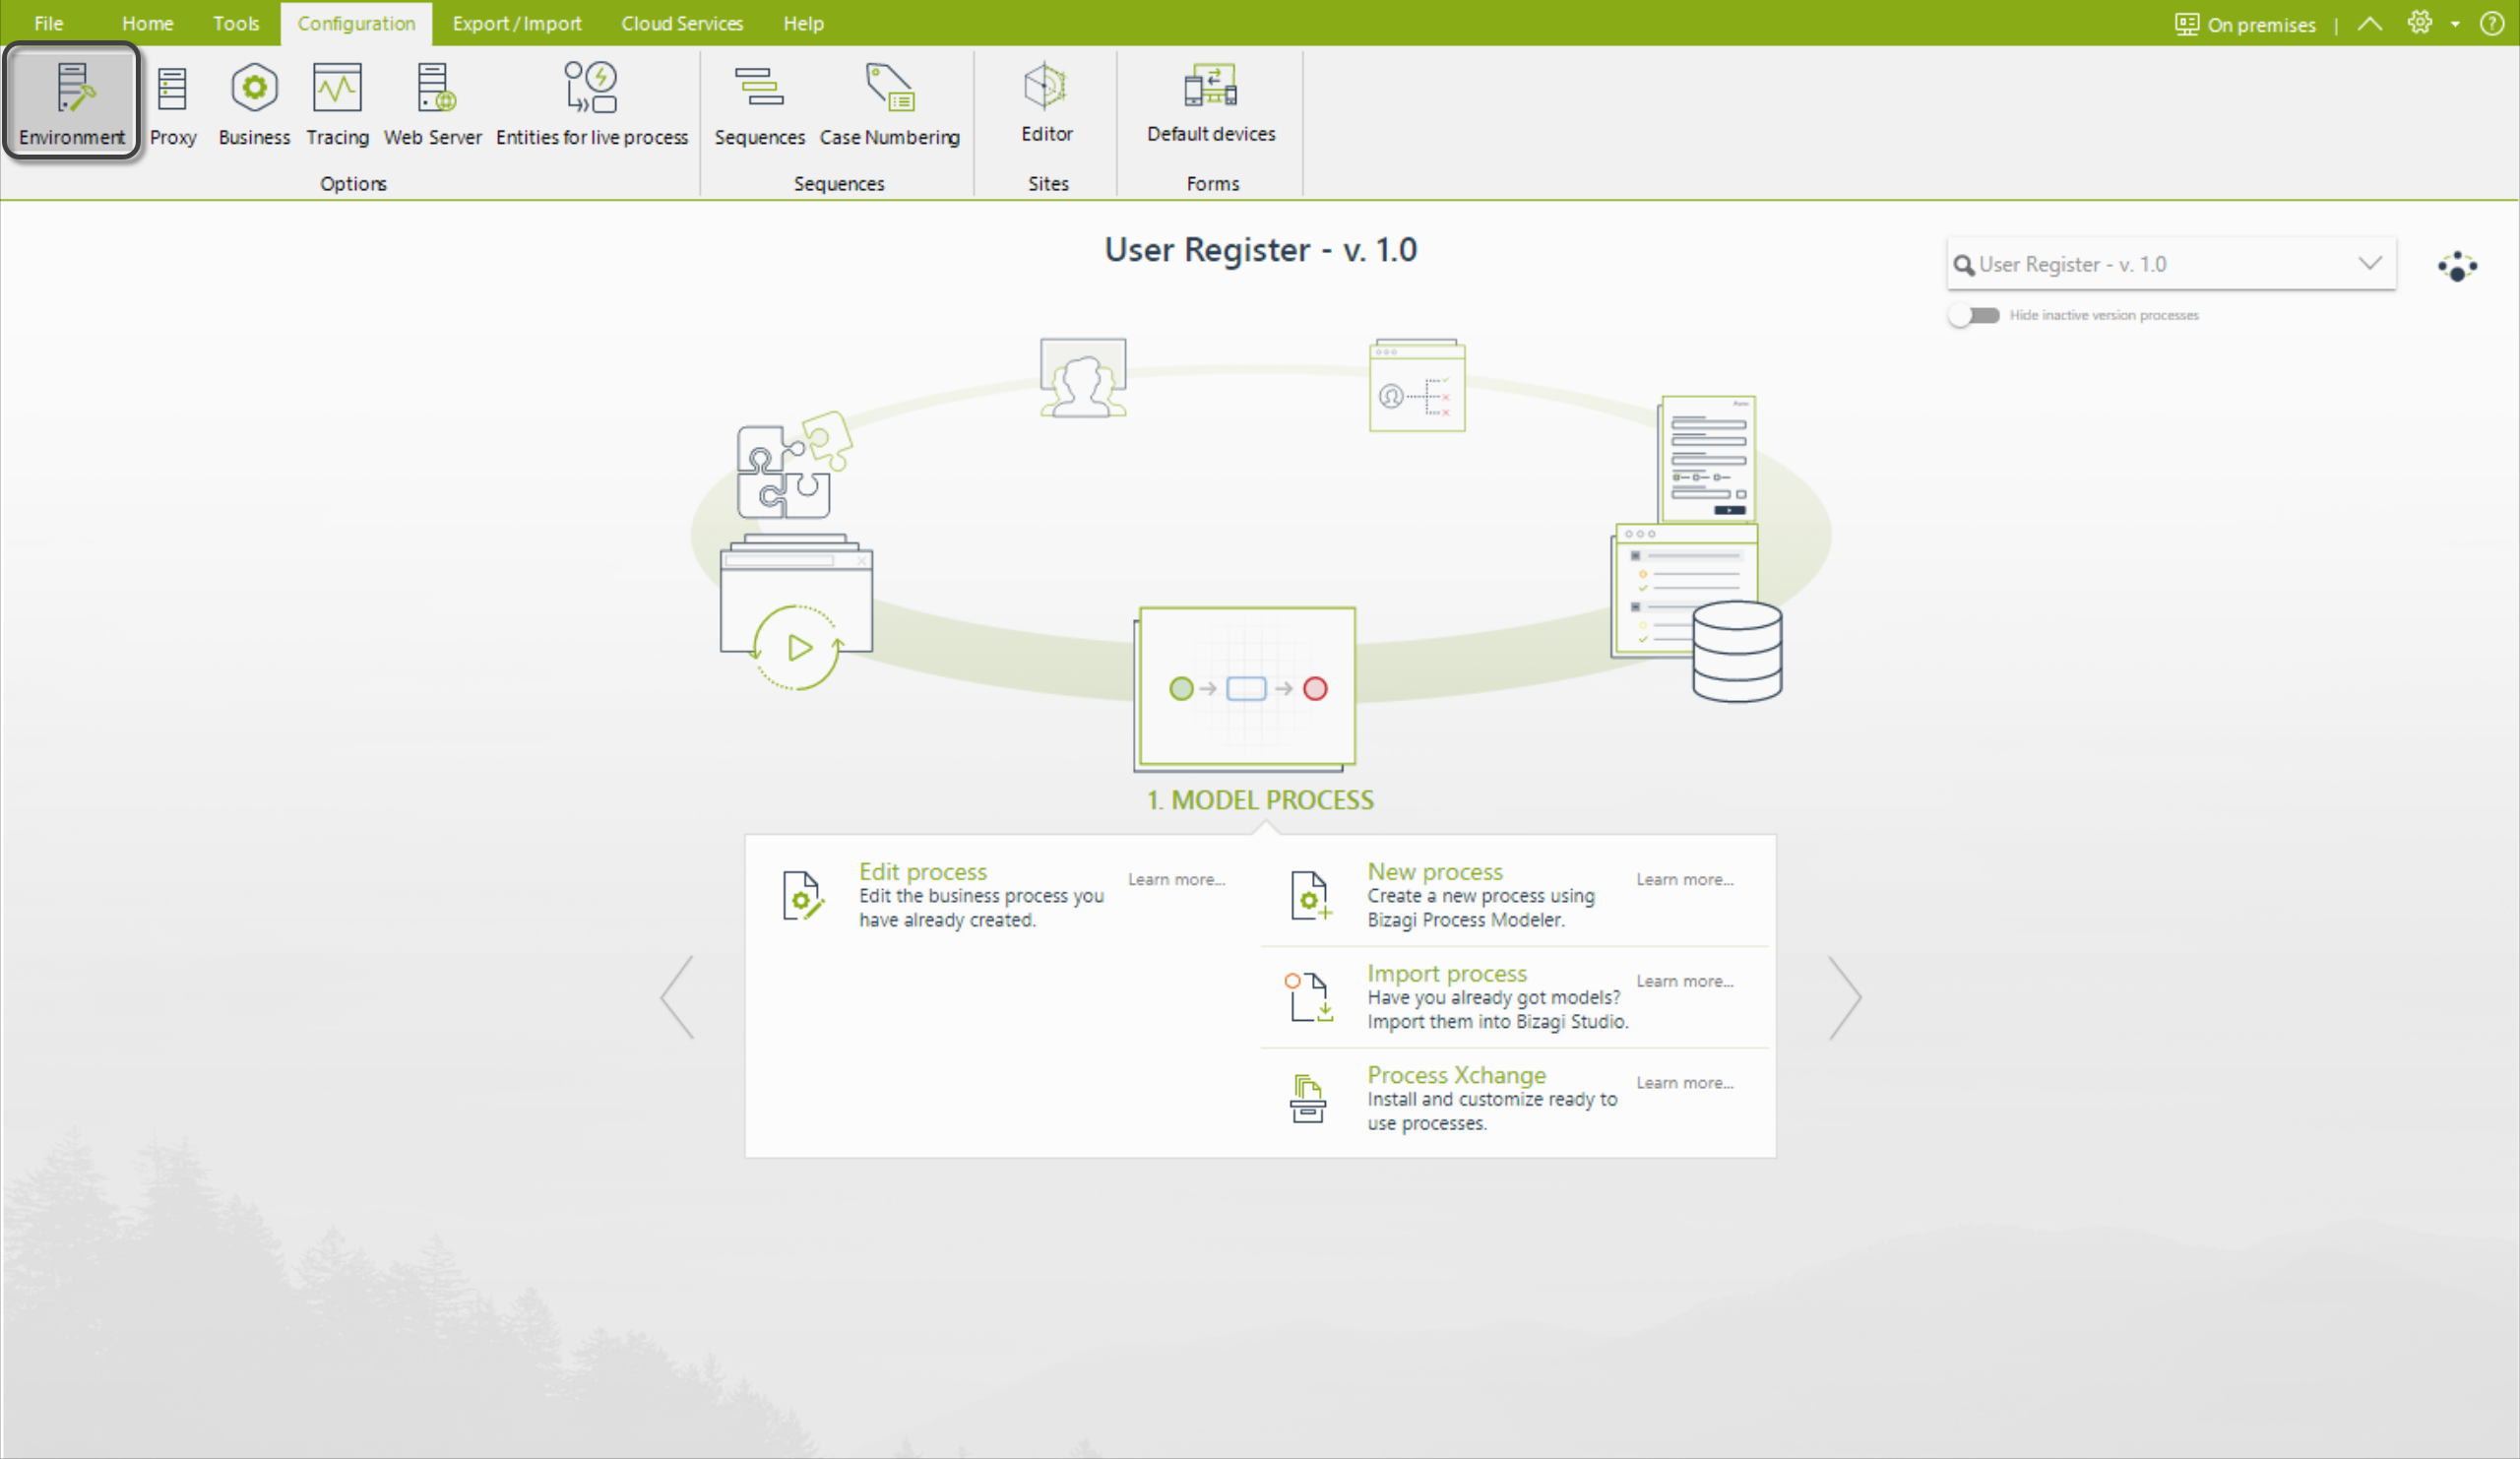Click the settings gear in title bar

[2419, 23]
